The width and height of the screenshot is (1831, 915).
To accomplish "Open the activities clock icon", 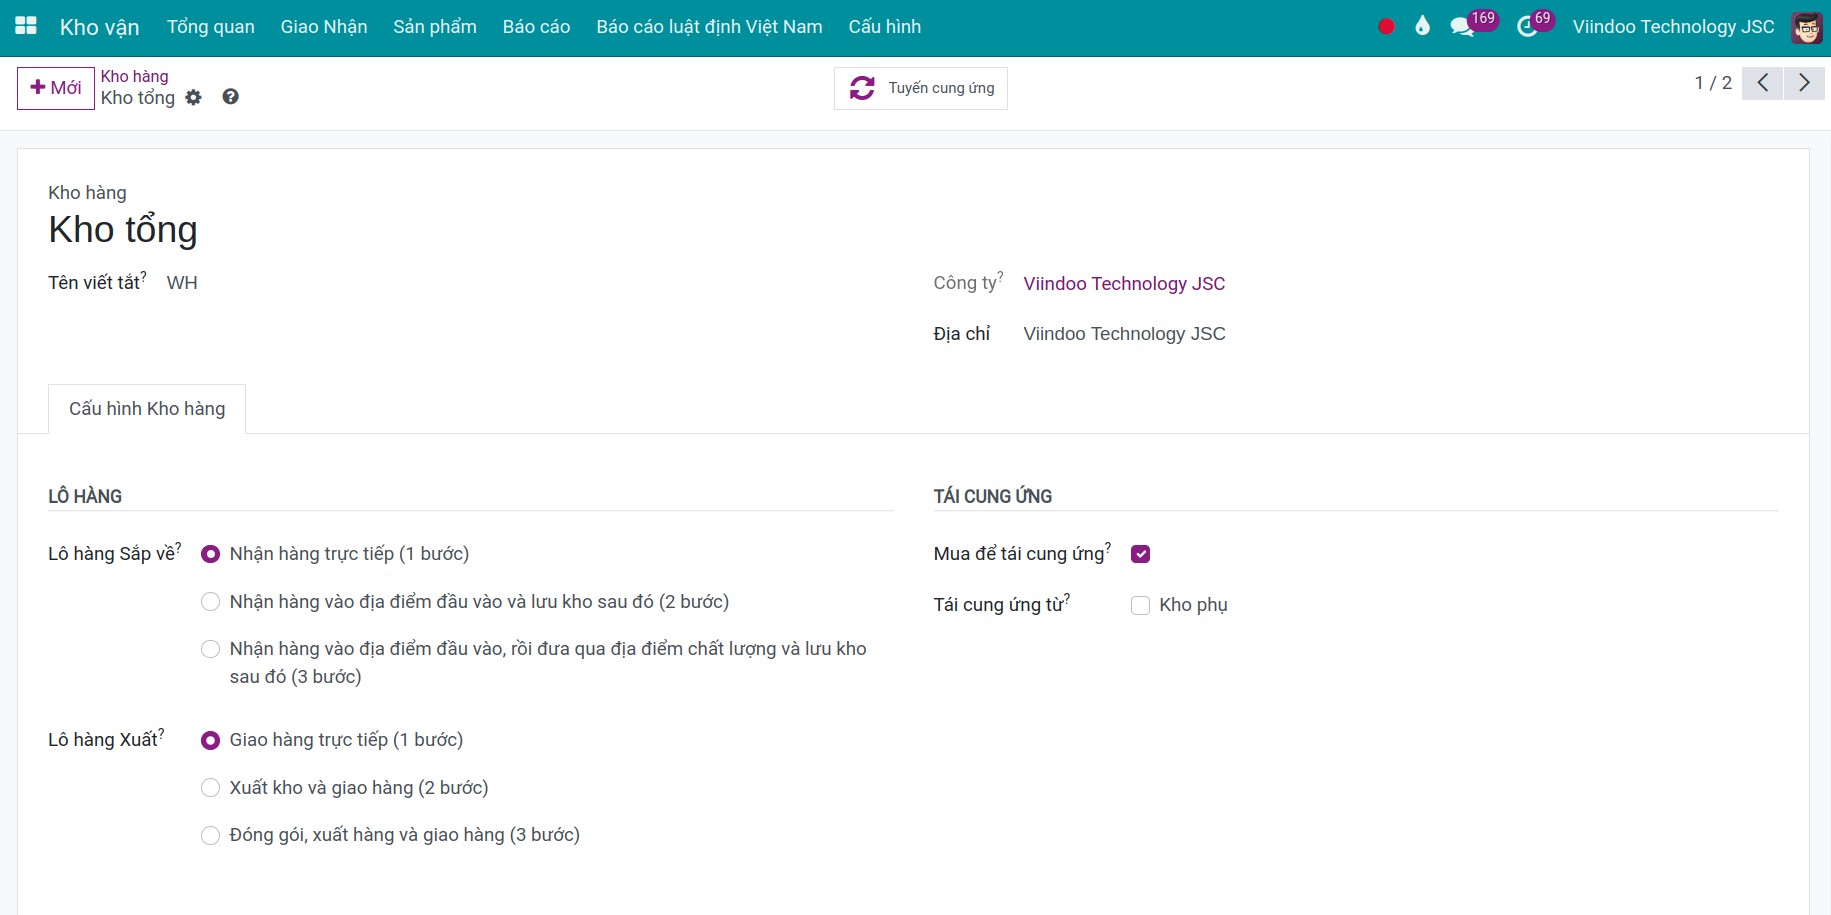I will click(x=1526, y=27).
